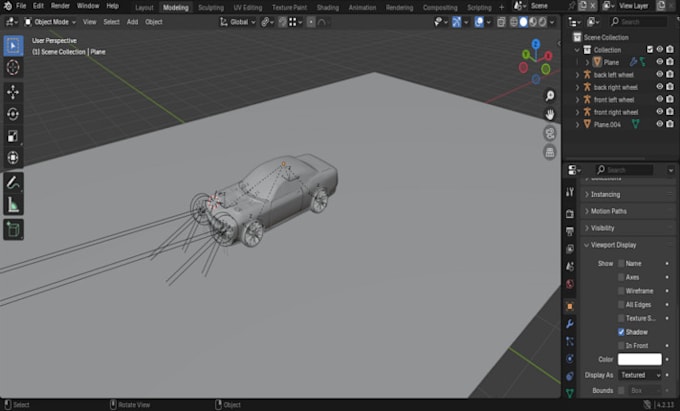Switch perspective/orthographic grid icon
The height and width of the screenshot is (411, 680).
550,152
